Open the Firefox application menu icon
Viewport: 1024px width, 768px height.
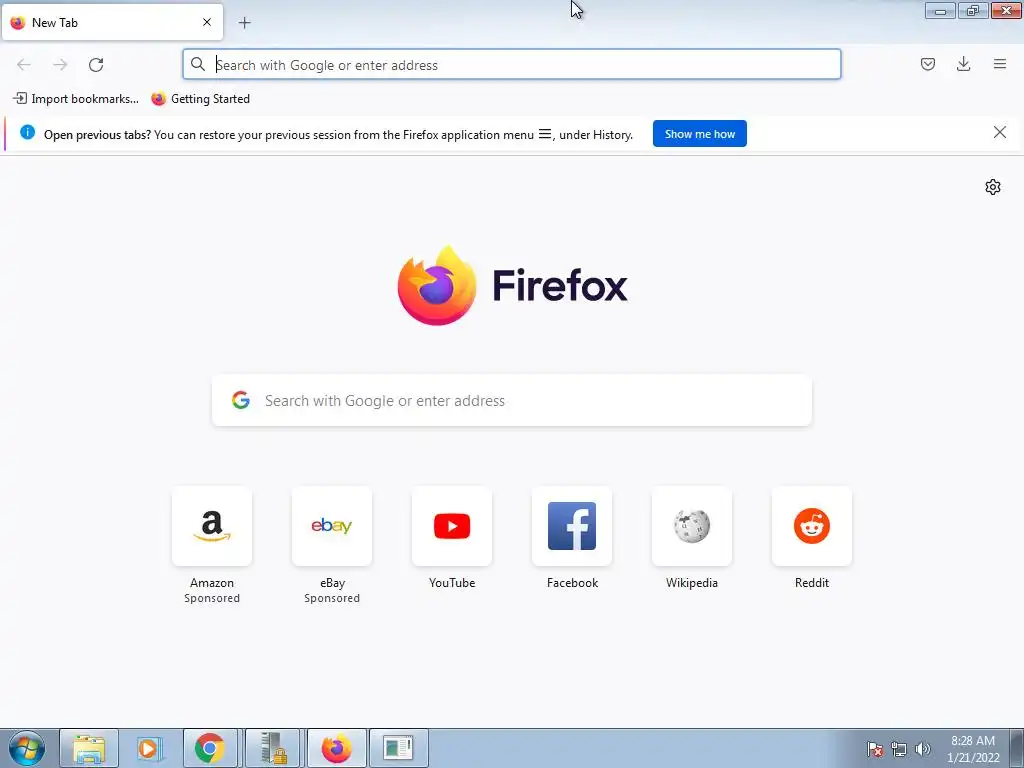click(x=999, y=64)
